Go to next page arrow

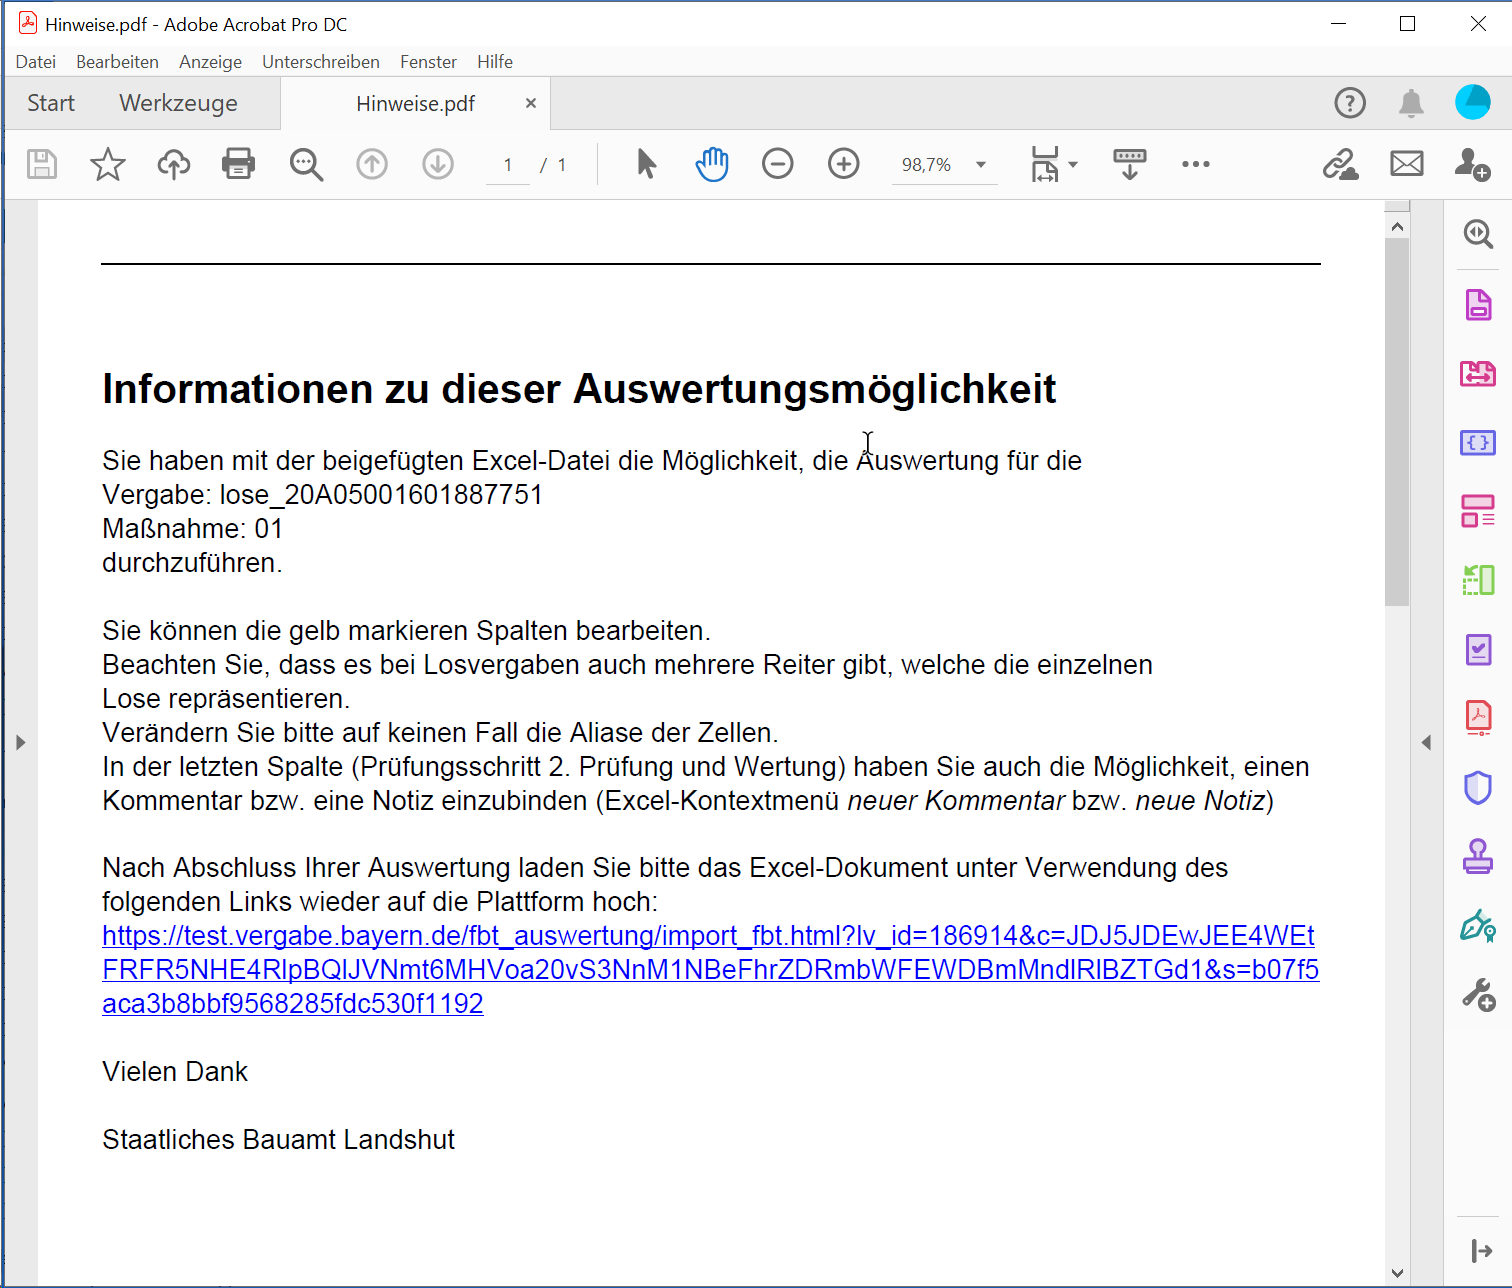click(438, 164)
